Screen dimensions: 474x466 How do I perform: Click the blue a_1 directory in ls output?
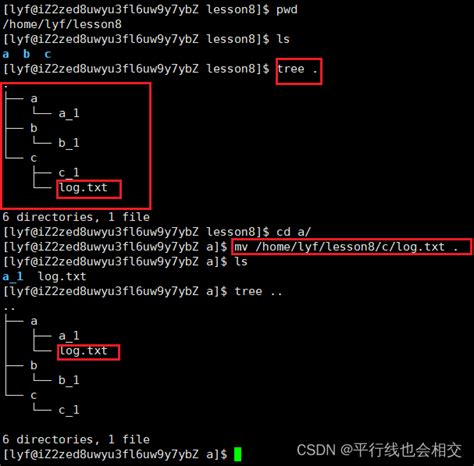[x=13, y=276]
